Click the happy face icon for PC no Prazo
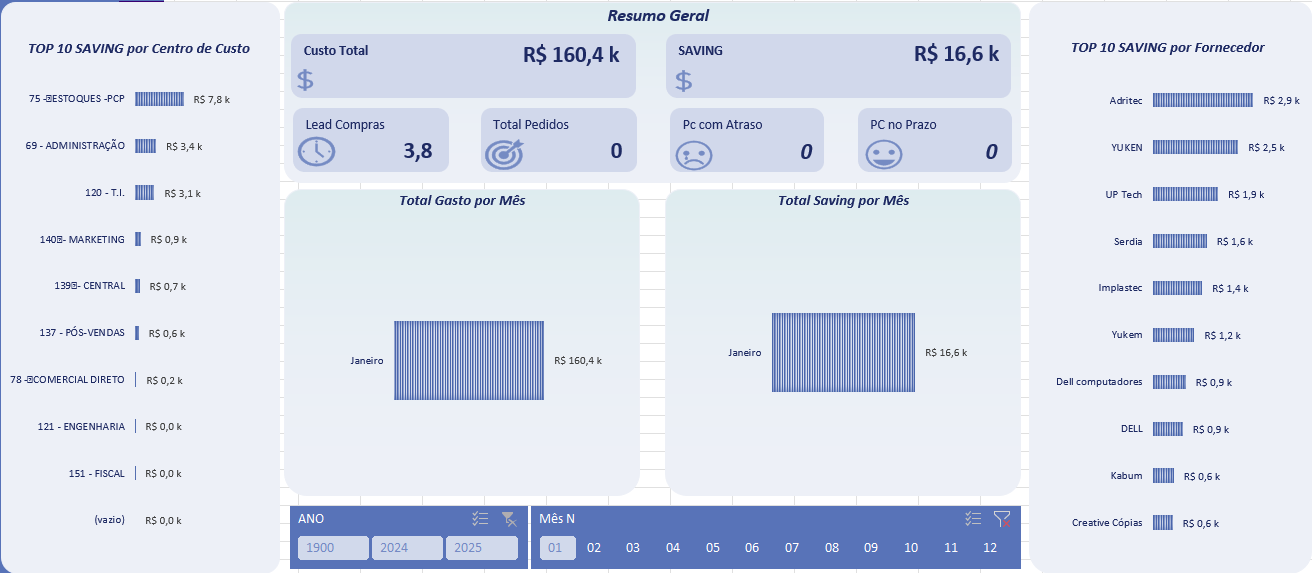 [883, 154]
